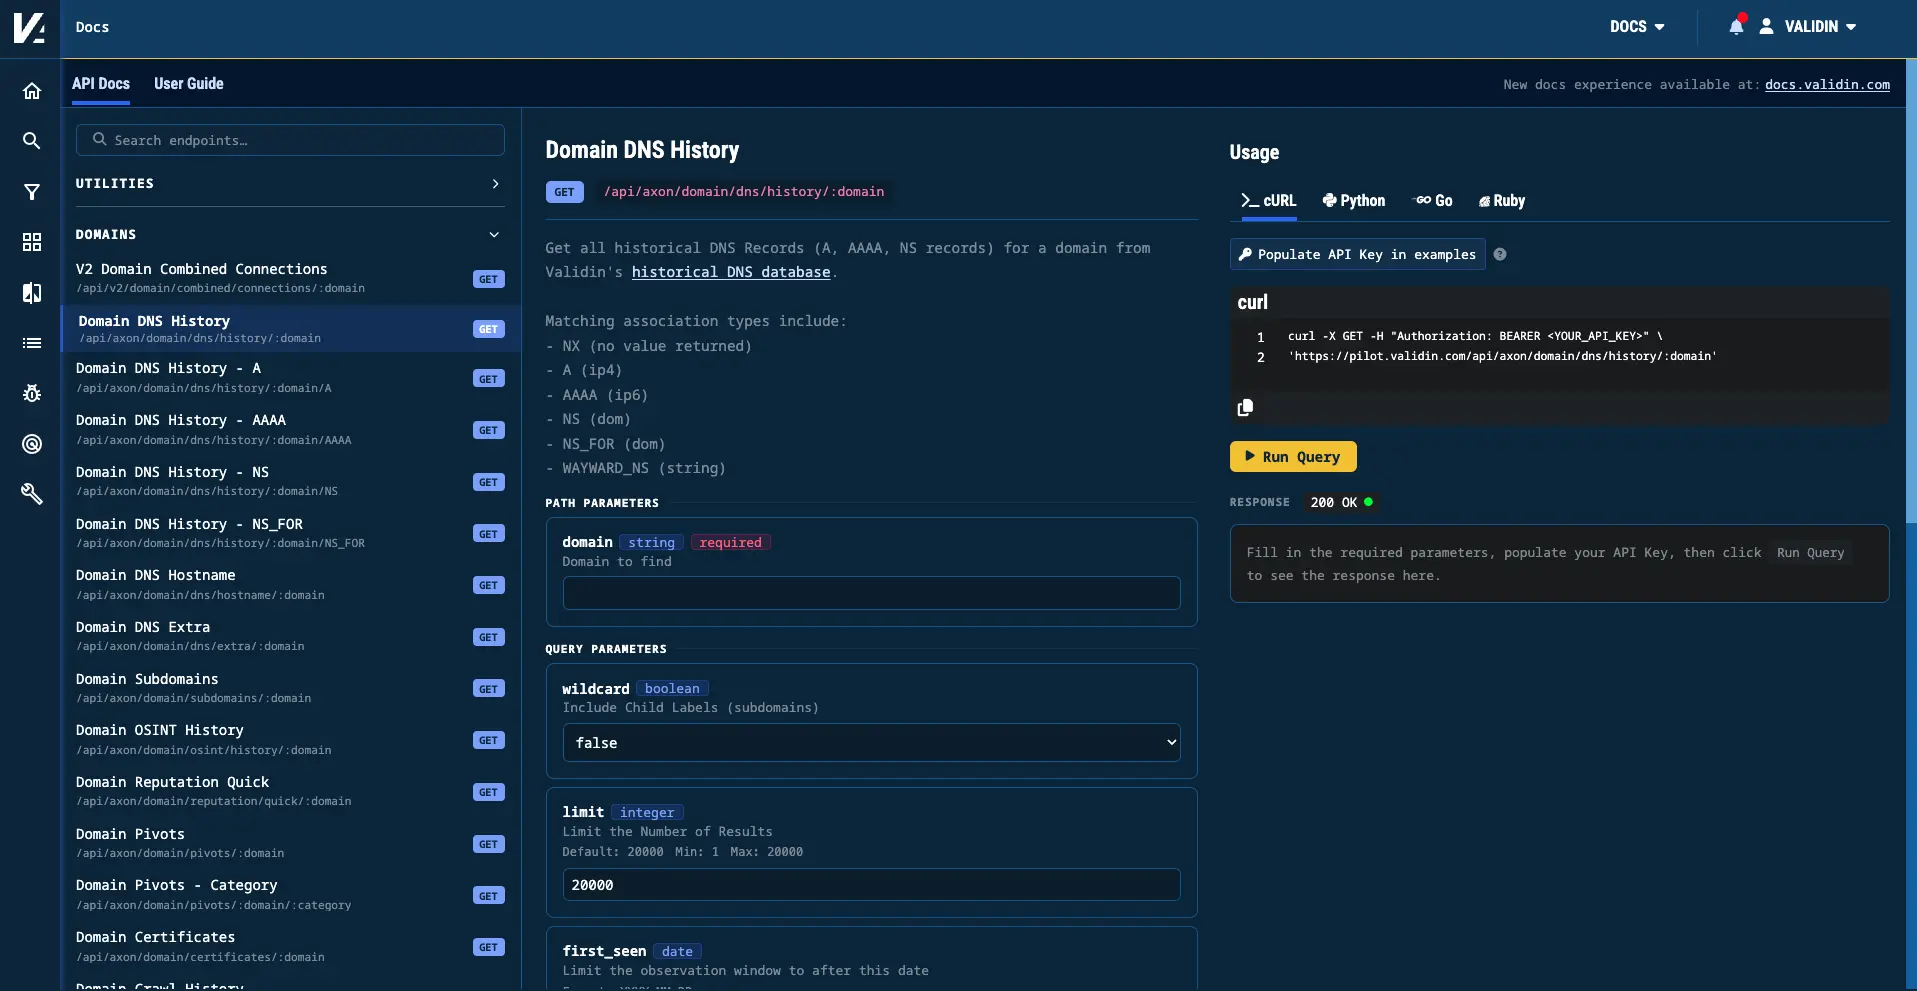1917x991 pixels.
Task: Open the funnel filter icon in sidebar
Action: tap(32, 192)
